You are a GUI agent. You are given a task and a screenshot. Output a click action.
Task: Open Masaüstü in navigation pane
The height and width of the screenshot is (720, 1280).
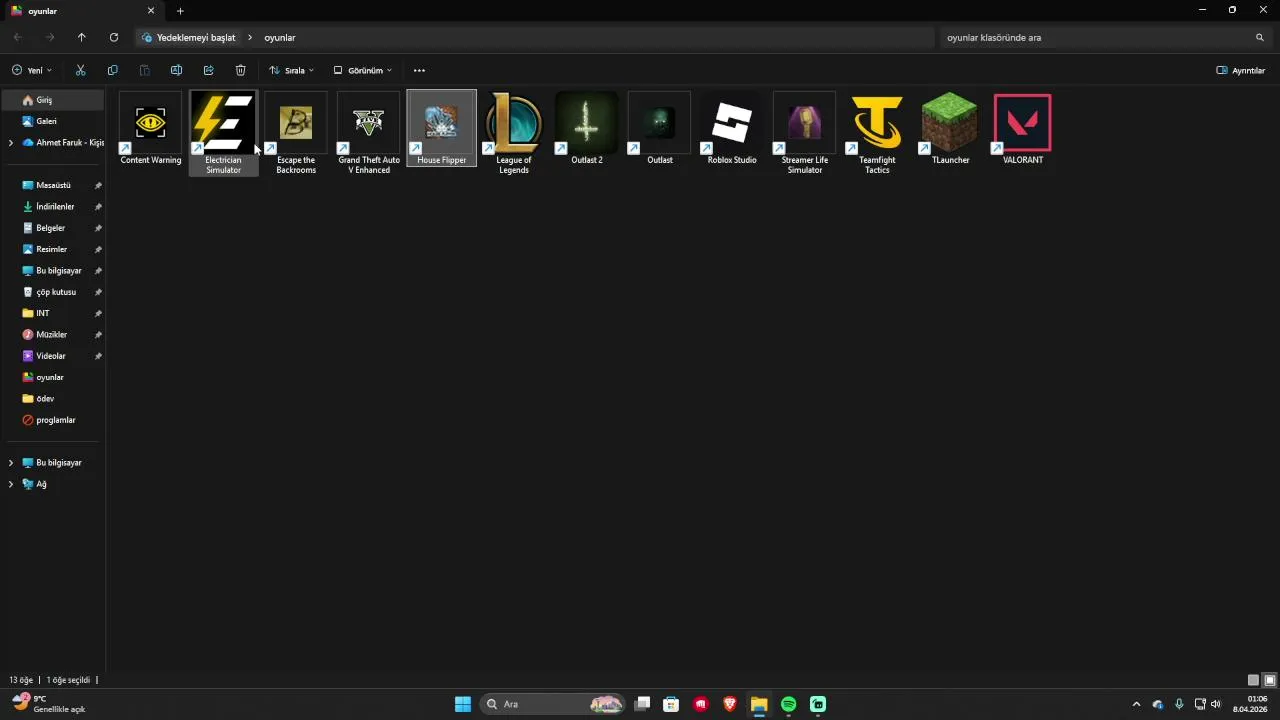(x=53, y=185)
